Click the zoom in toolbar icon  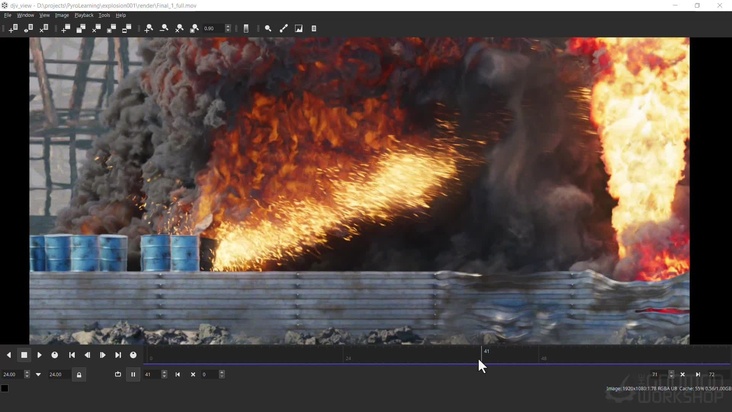149,28
